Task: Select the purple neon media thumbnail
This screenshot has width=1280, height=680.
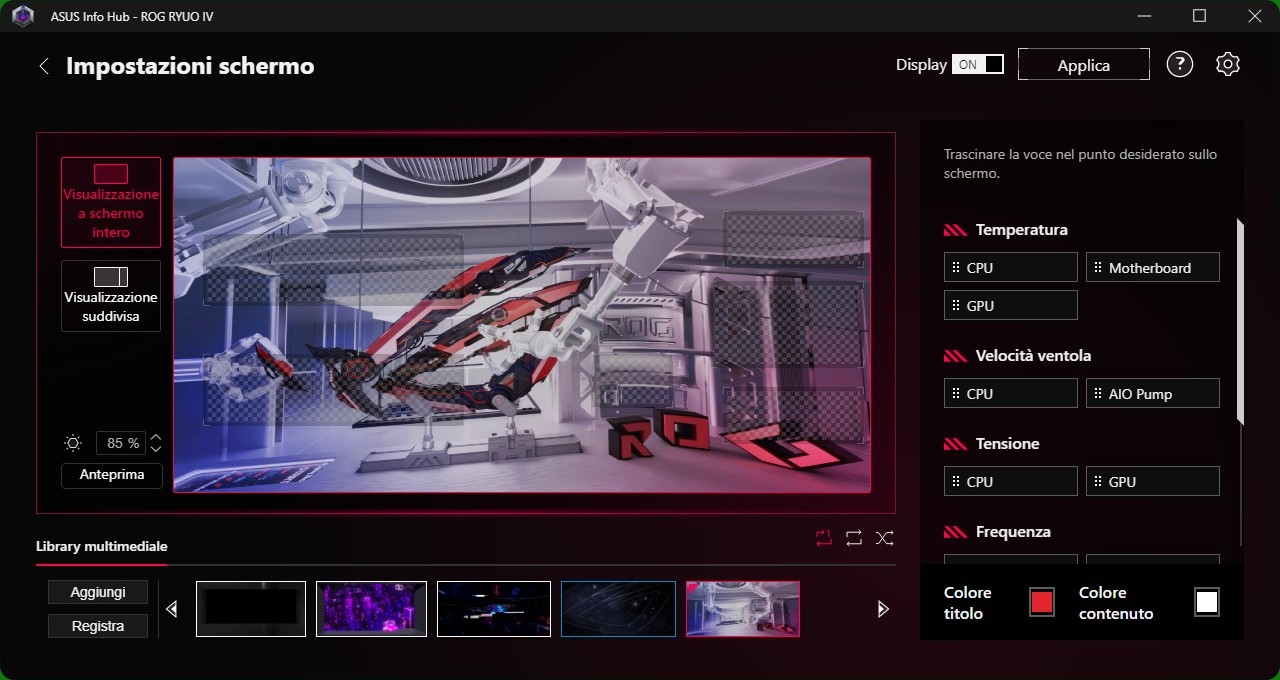Action: pyautogui.click(x=371, y=609)
